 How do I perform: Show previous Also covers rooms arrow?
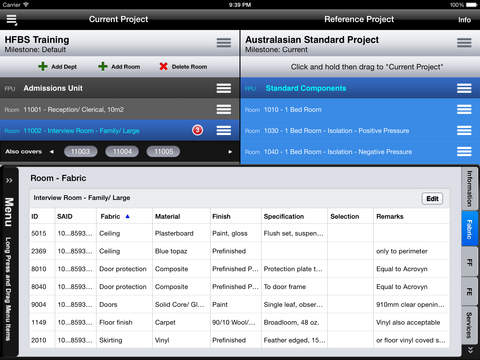(51, 152)
